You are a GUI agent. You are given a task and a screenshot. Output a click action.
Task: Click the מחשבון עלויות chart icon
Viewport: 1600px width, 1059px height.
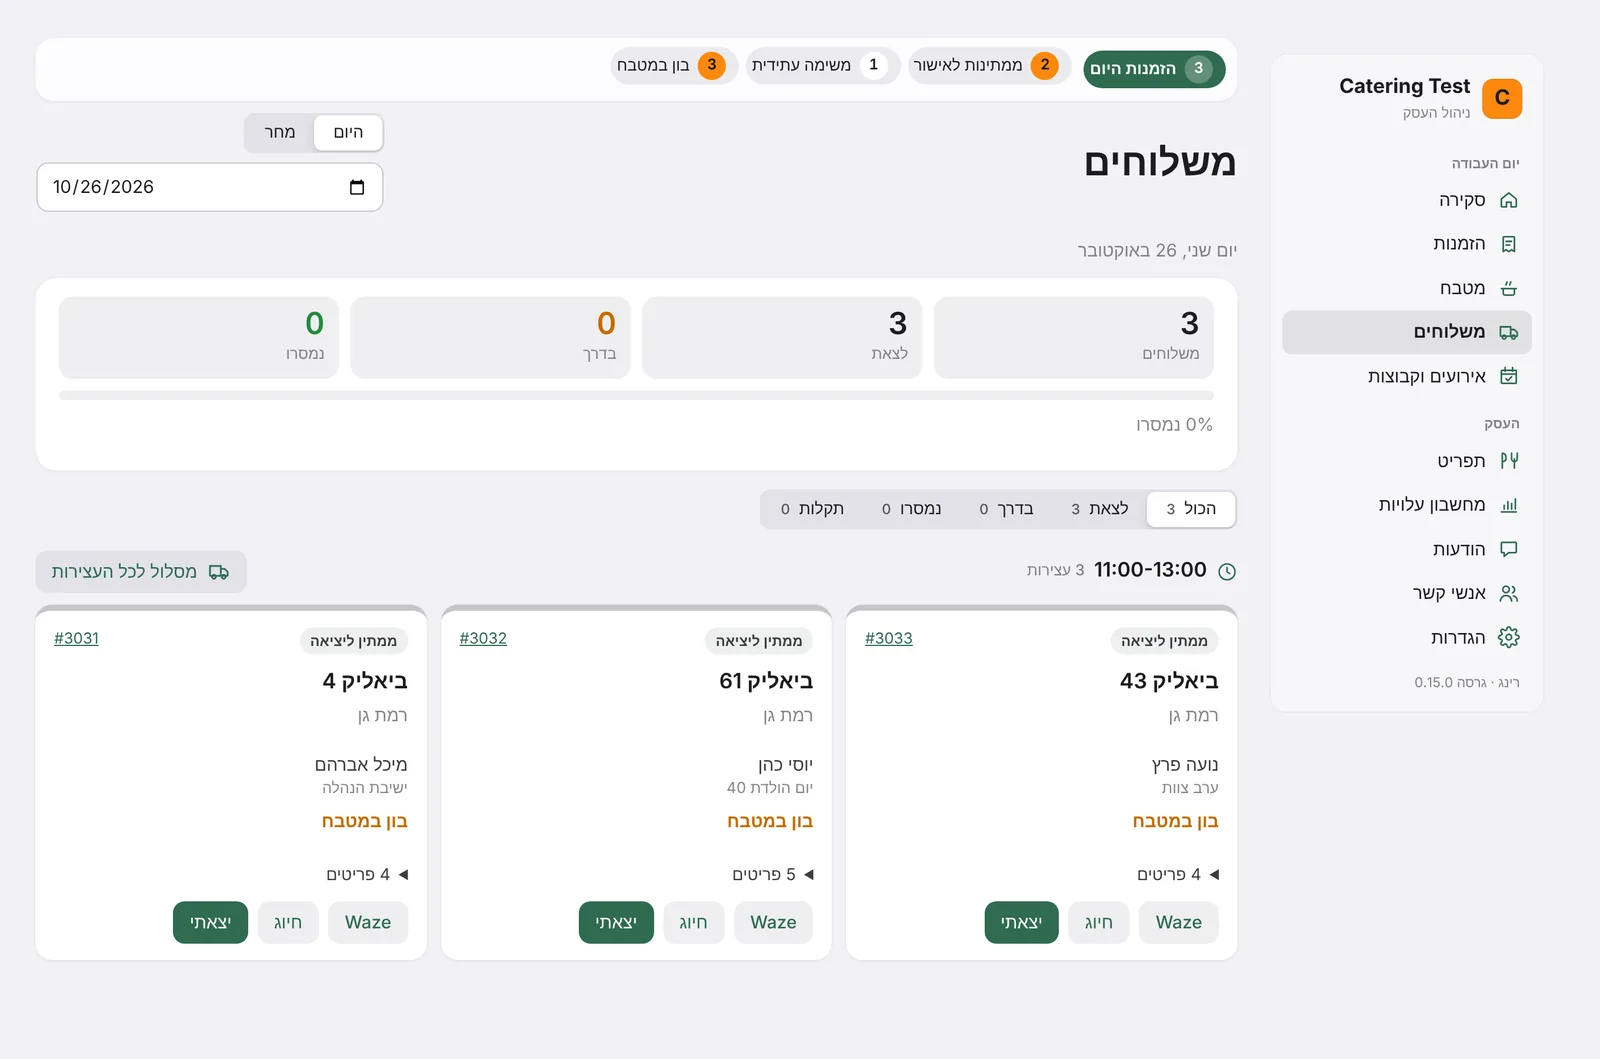pyautogui.click(x=1509, y=505)
